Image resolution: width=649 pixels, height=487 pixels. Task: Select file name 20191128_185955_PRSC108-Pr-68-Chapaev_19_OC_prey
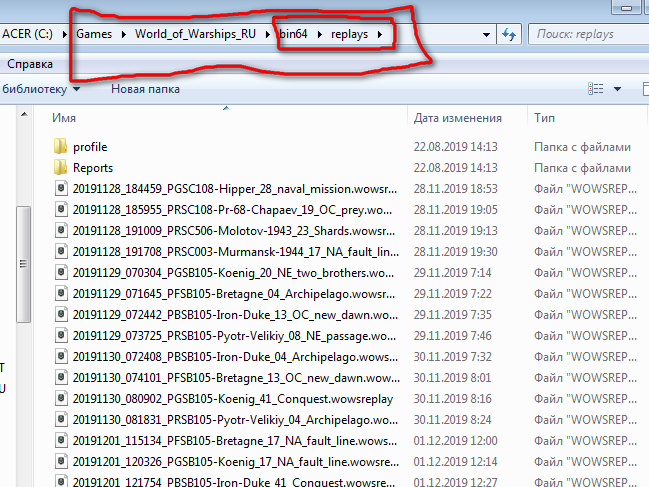(232, 210)
